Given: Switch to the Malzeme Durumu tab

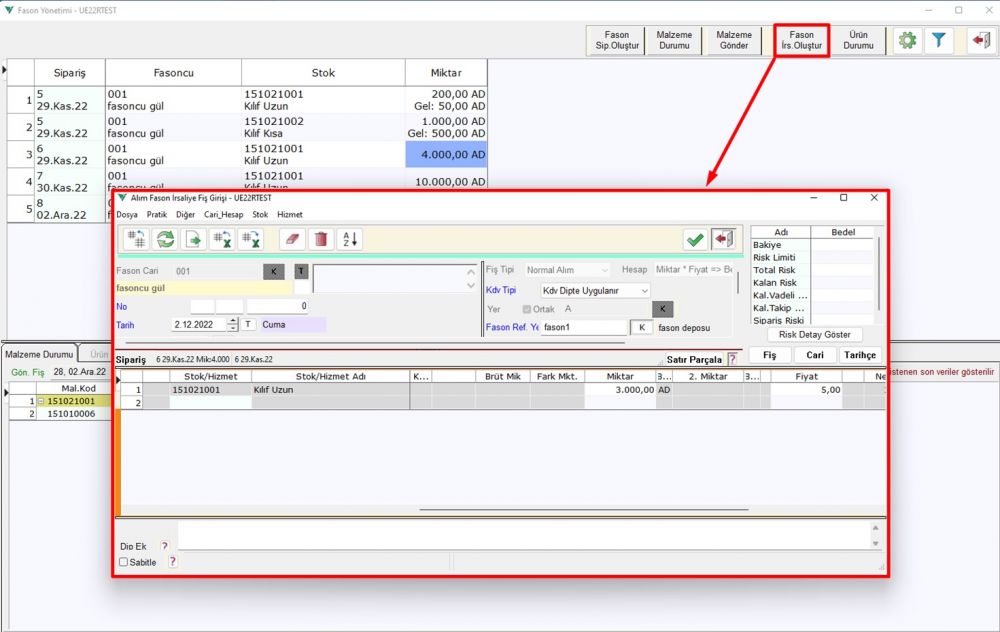Looking at the screenshot, I should click(39, 354).
